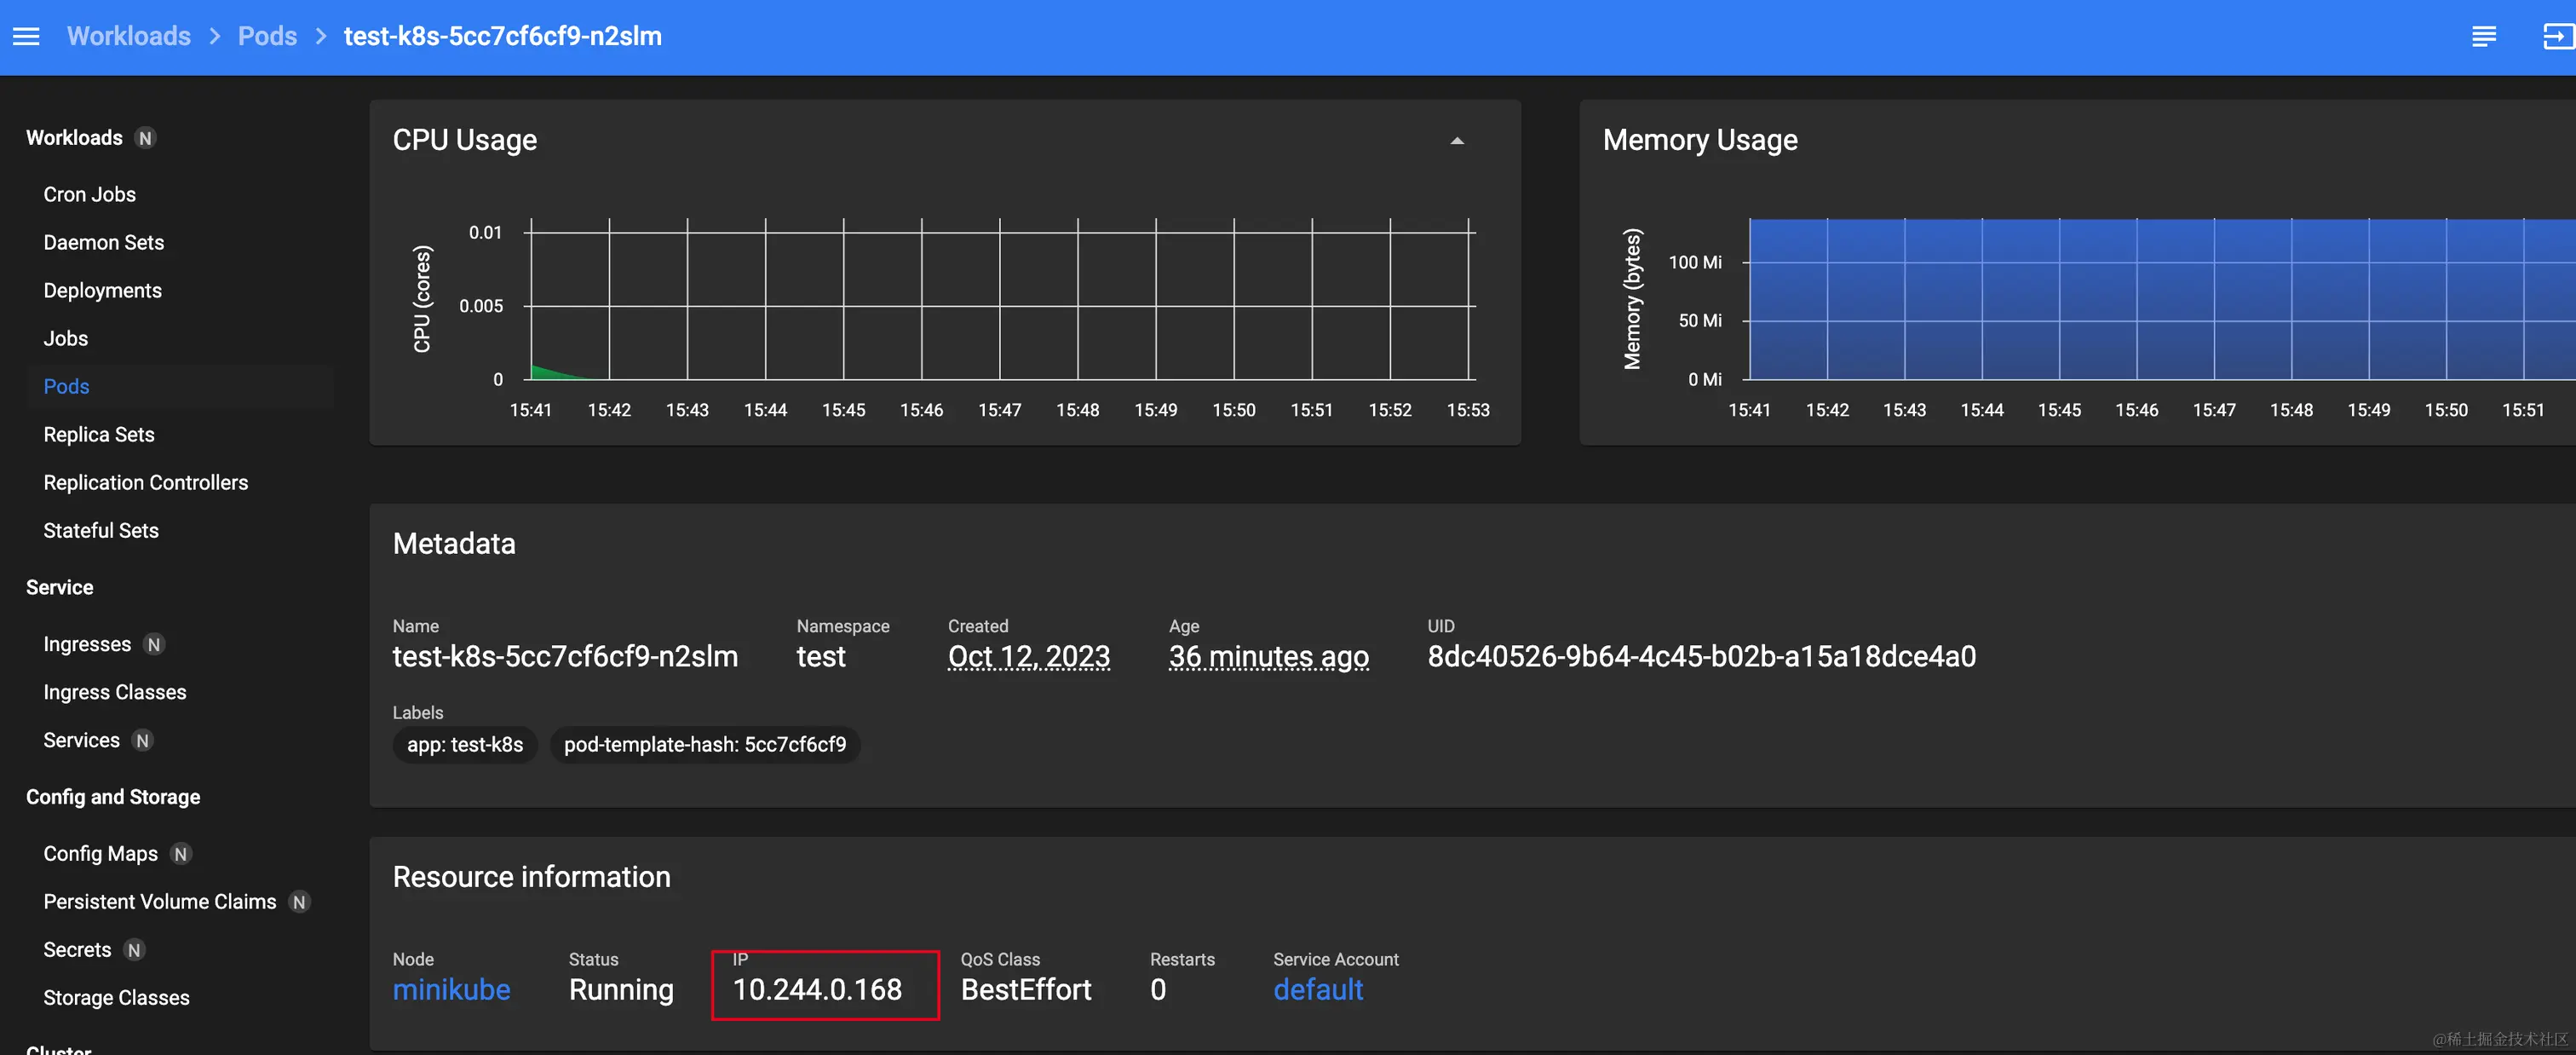Click the N badge beside Ingresses
The height and width of the screenshot is (1055, 2576).
(154, 645)
